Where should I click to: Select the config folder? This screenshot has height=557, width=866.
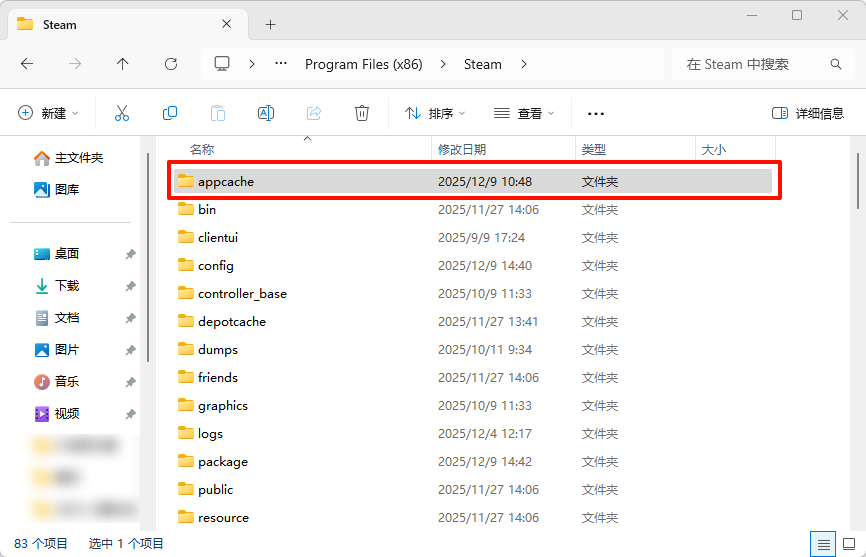coord(473,266)
